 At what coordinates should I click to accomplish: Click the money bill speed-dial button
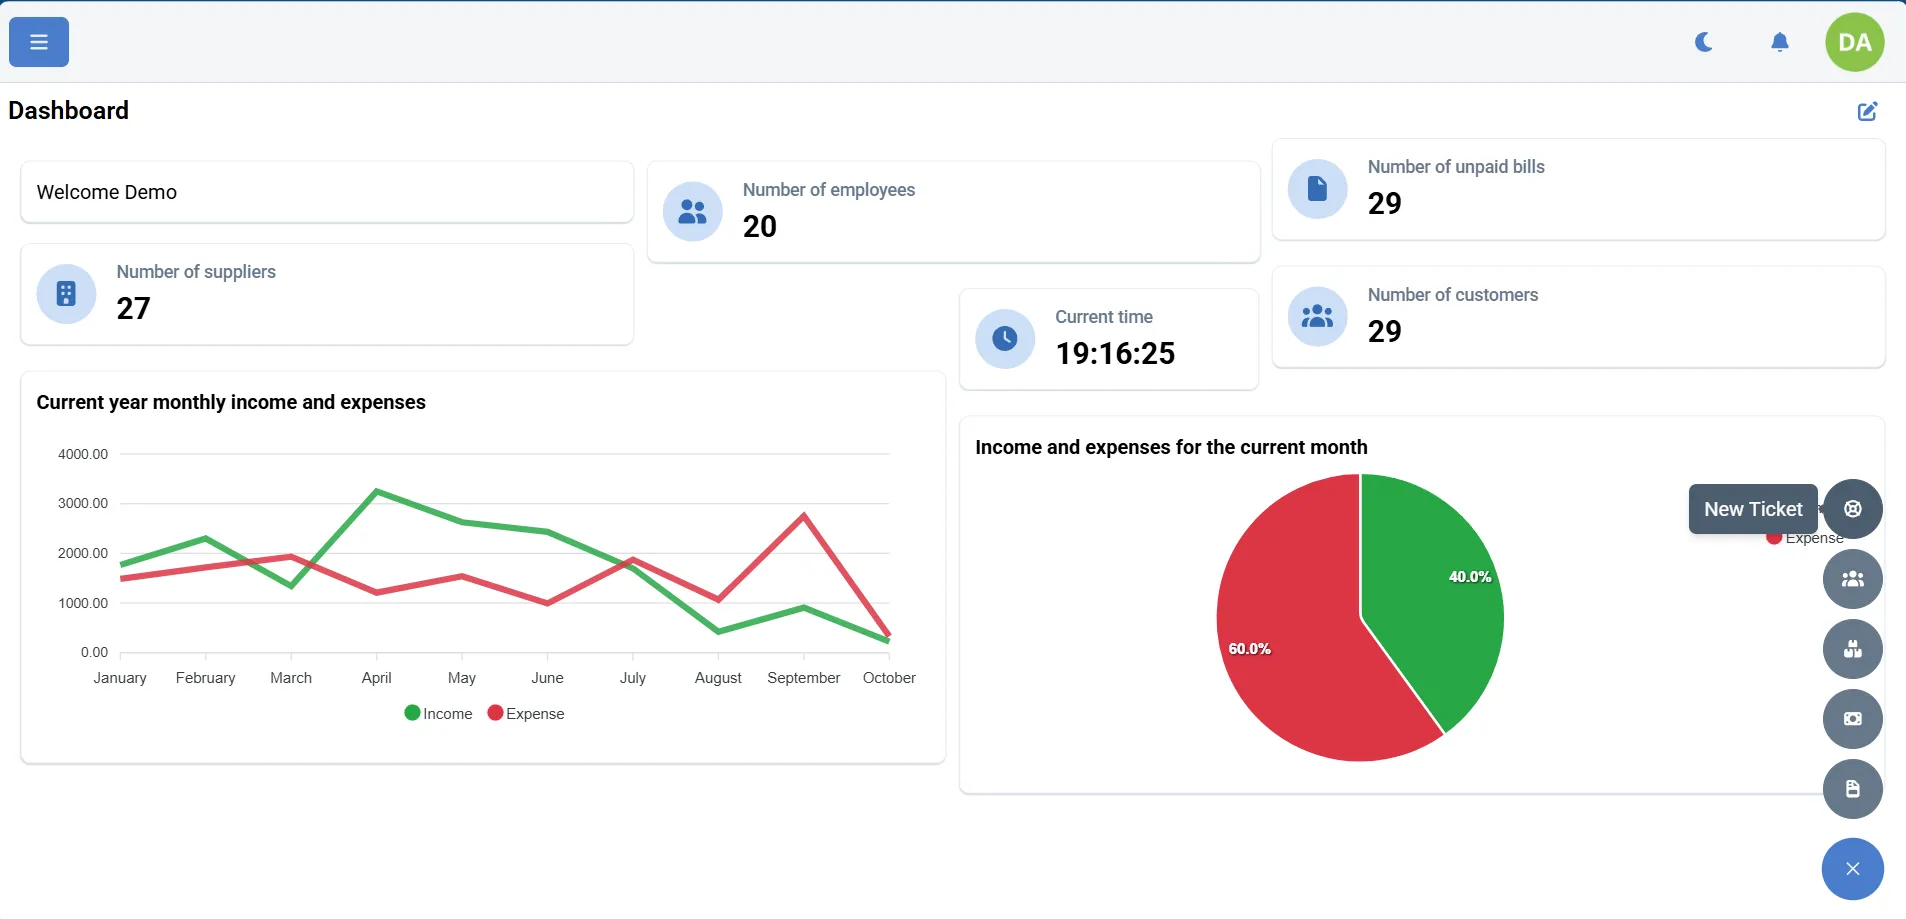point(1852,719)
